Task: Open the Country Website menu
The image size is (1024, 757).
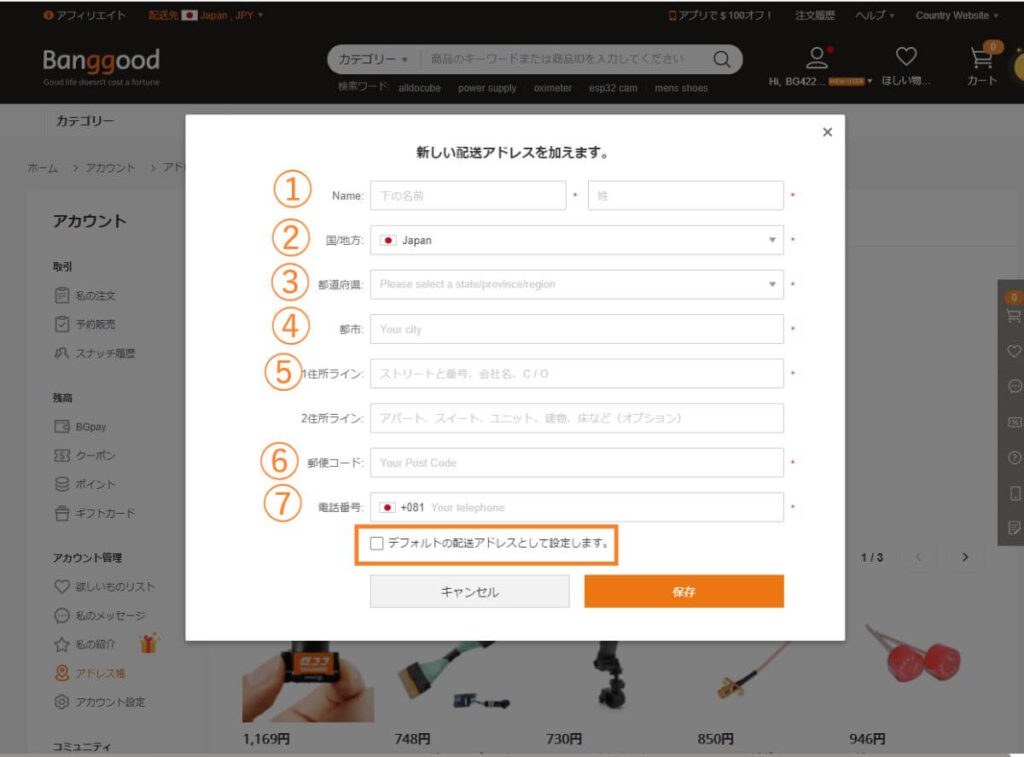Action: 952,15
